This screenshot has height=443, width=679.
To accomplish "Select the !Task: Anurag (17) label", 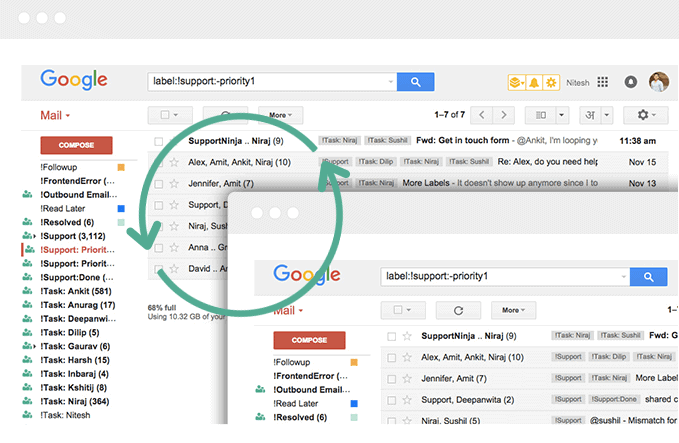I will click(x=78, y=305).
